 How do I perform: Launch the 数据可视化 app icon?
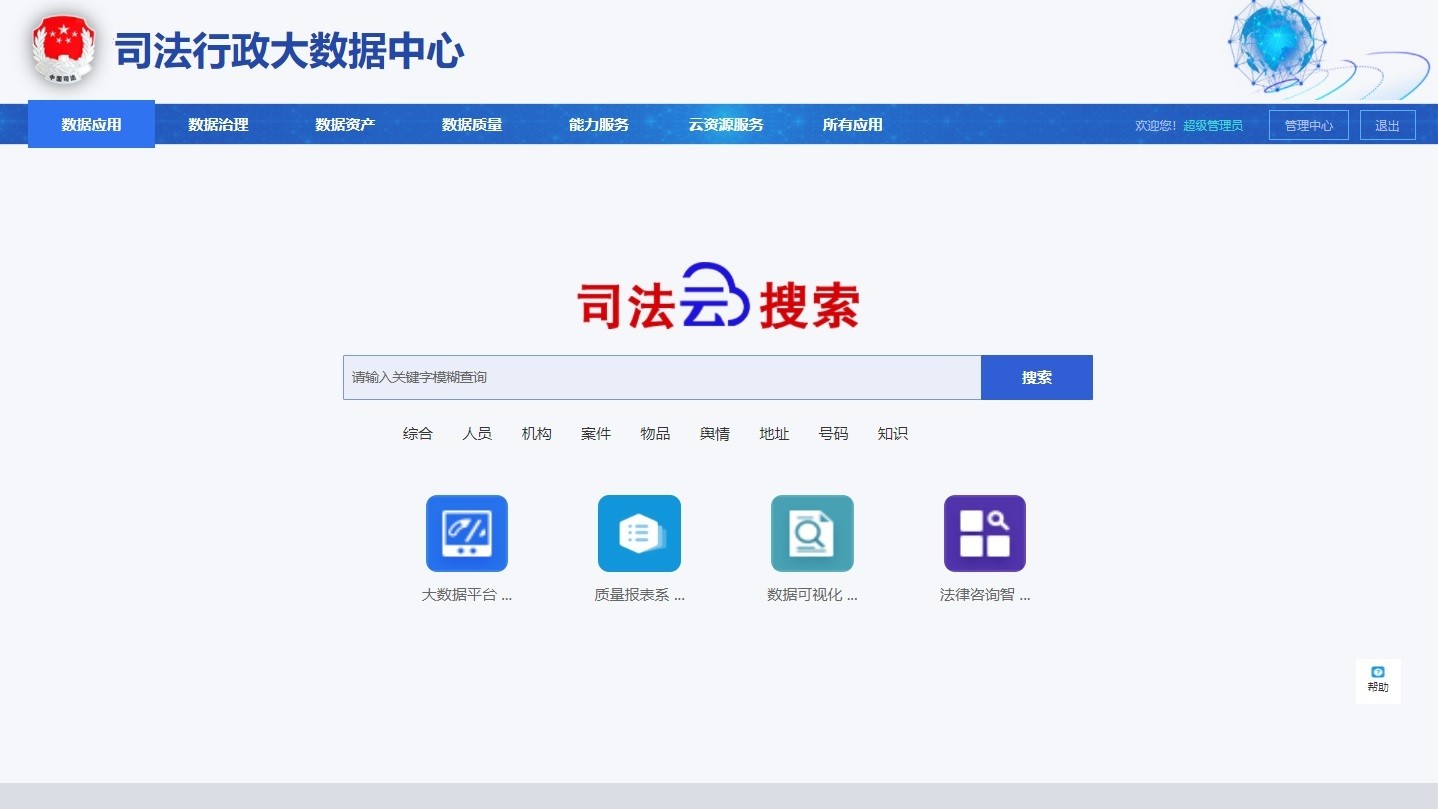tap(812, 534)
